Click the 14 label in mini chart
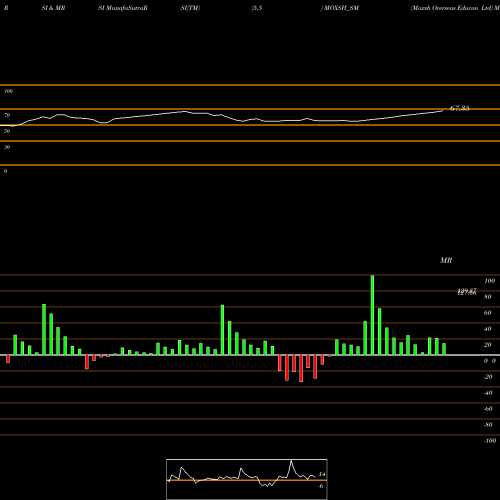Screen dimensions: 500x500 [x=322, y=474]
